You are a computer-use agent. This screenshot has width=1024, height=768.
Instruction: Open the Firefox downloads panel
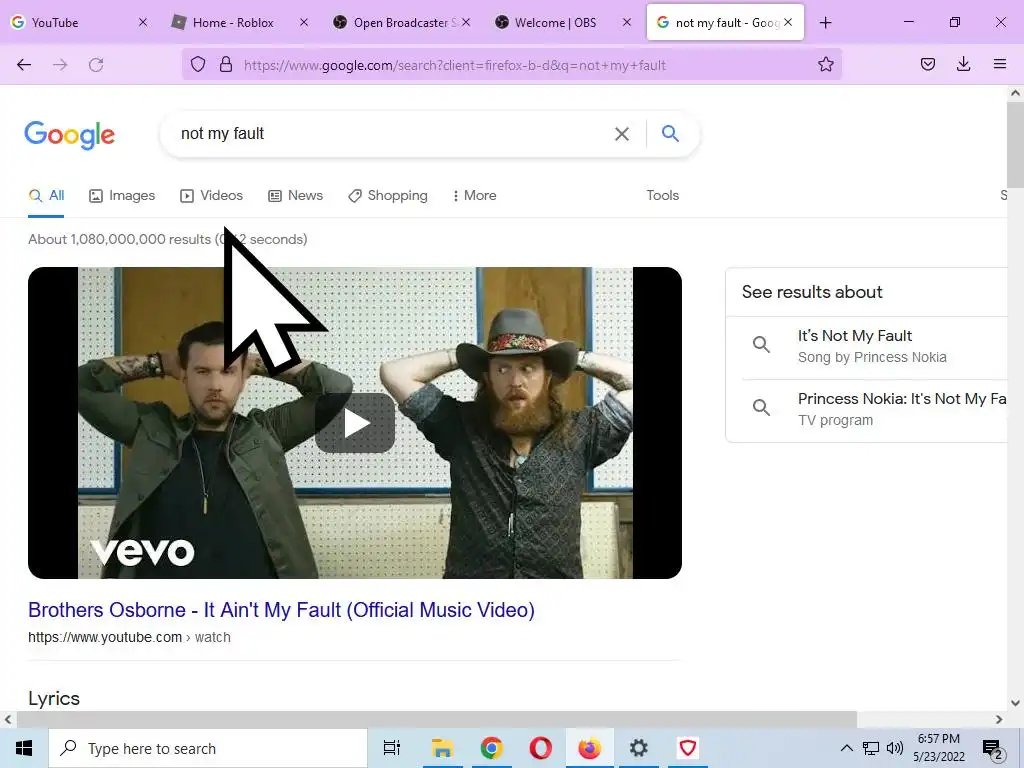coord(963,65)
